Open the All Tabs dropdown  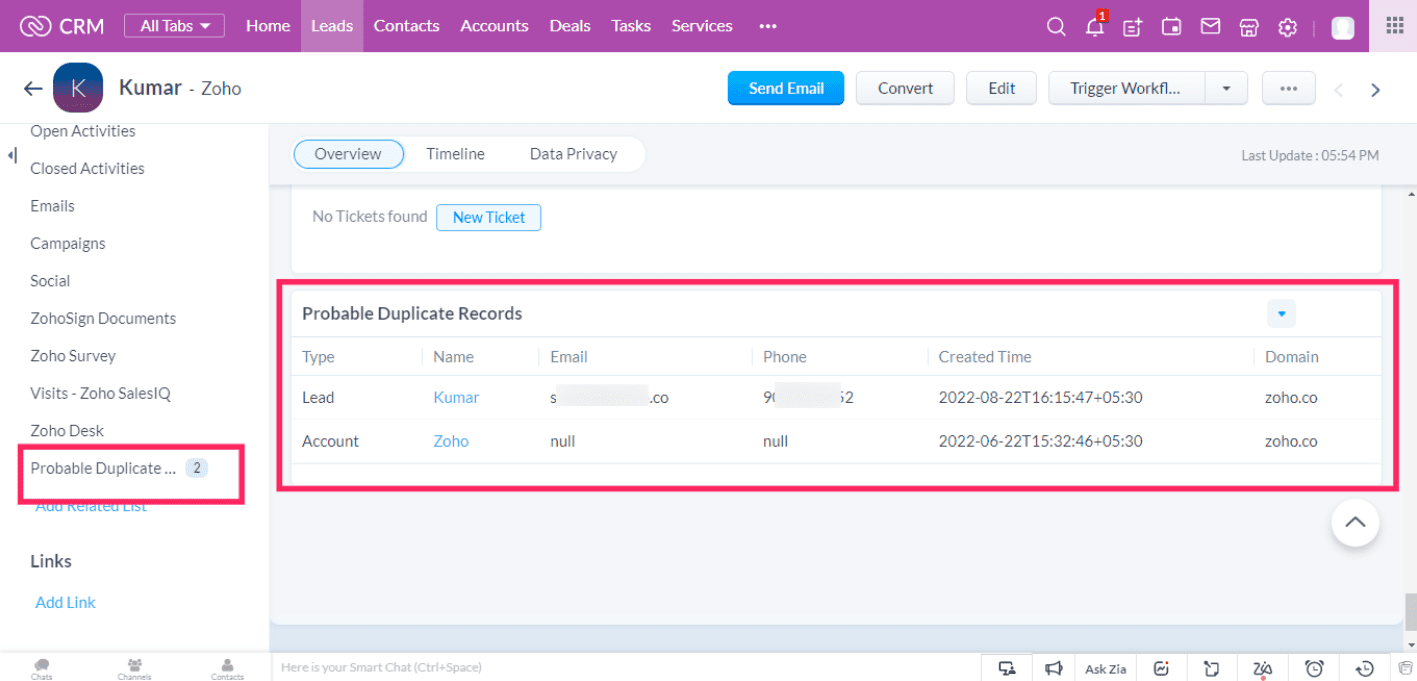tap(175, 26)
